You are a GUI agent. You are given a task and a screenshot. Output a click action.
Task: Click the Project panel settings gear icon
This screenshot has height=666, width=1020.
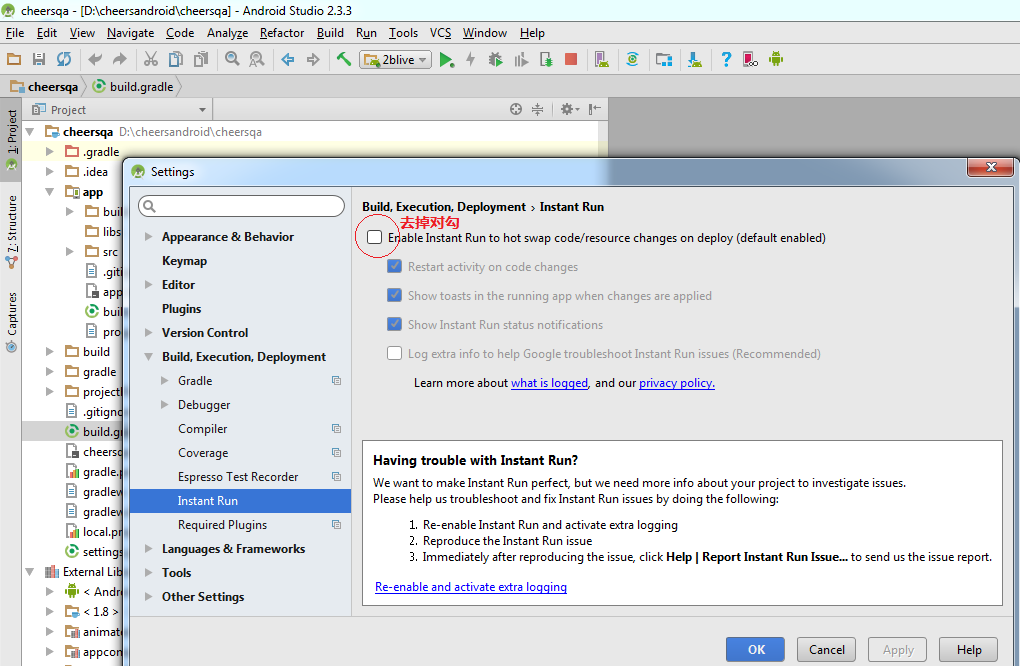[x=569, y=109]
